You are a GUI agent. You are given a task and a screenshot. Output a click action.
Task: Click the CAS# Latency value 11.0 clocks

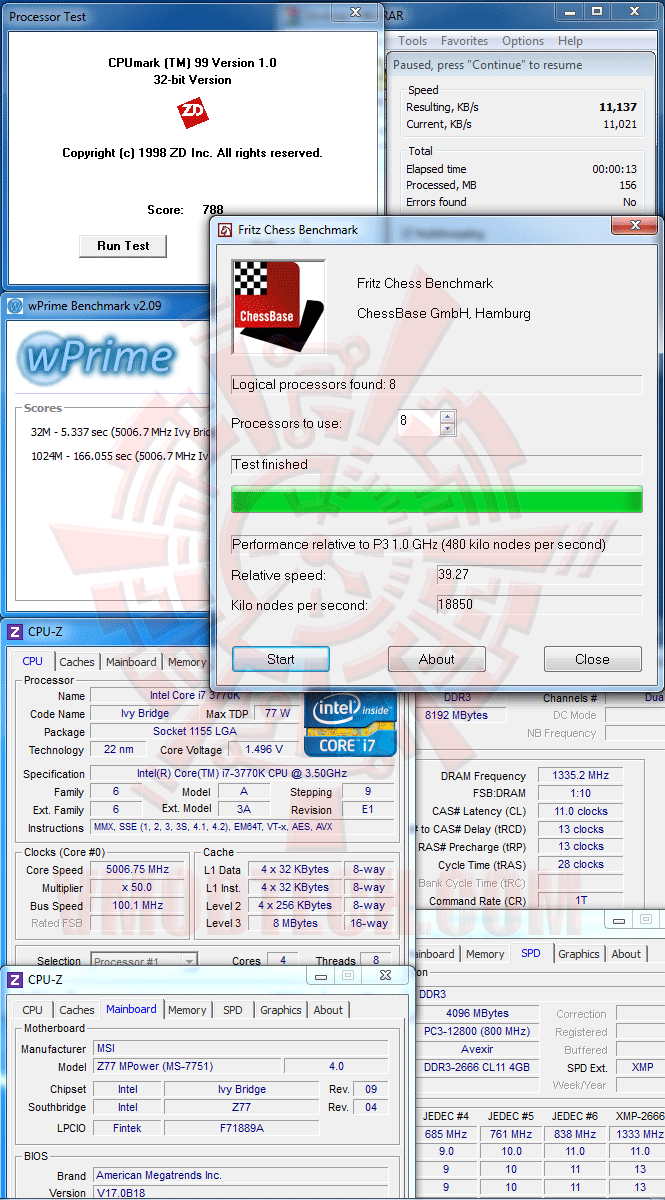point(580,812)
